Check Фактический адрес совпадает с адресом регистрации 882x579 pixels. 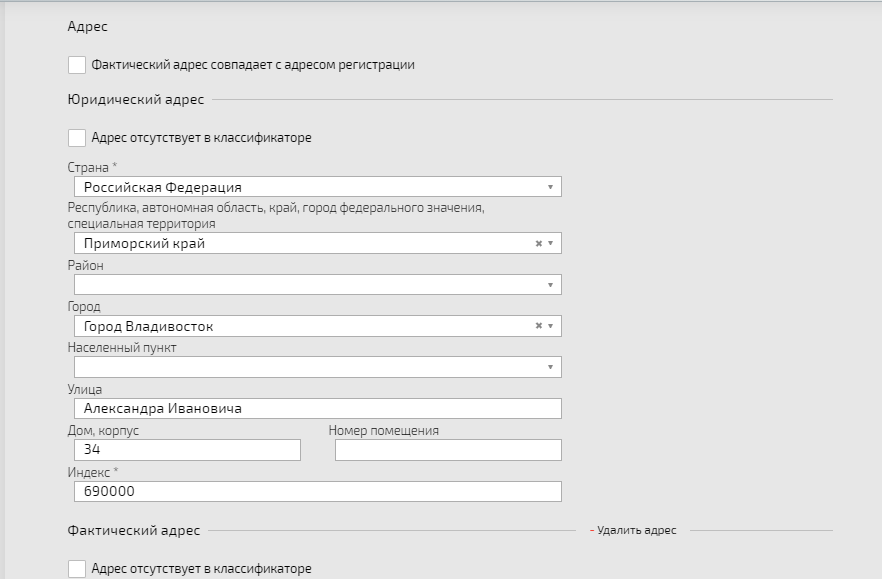76,65
